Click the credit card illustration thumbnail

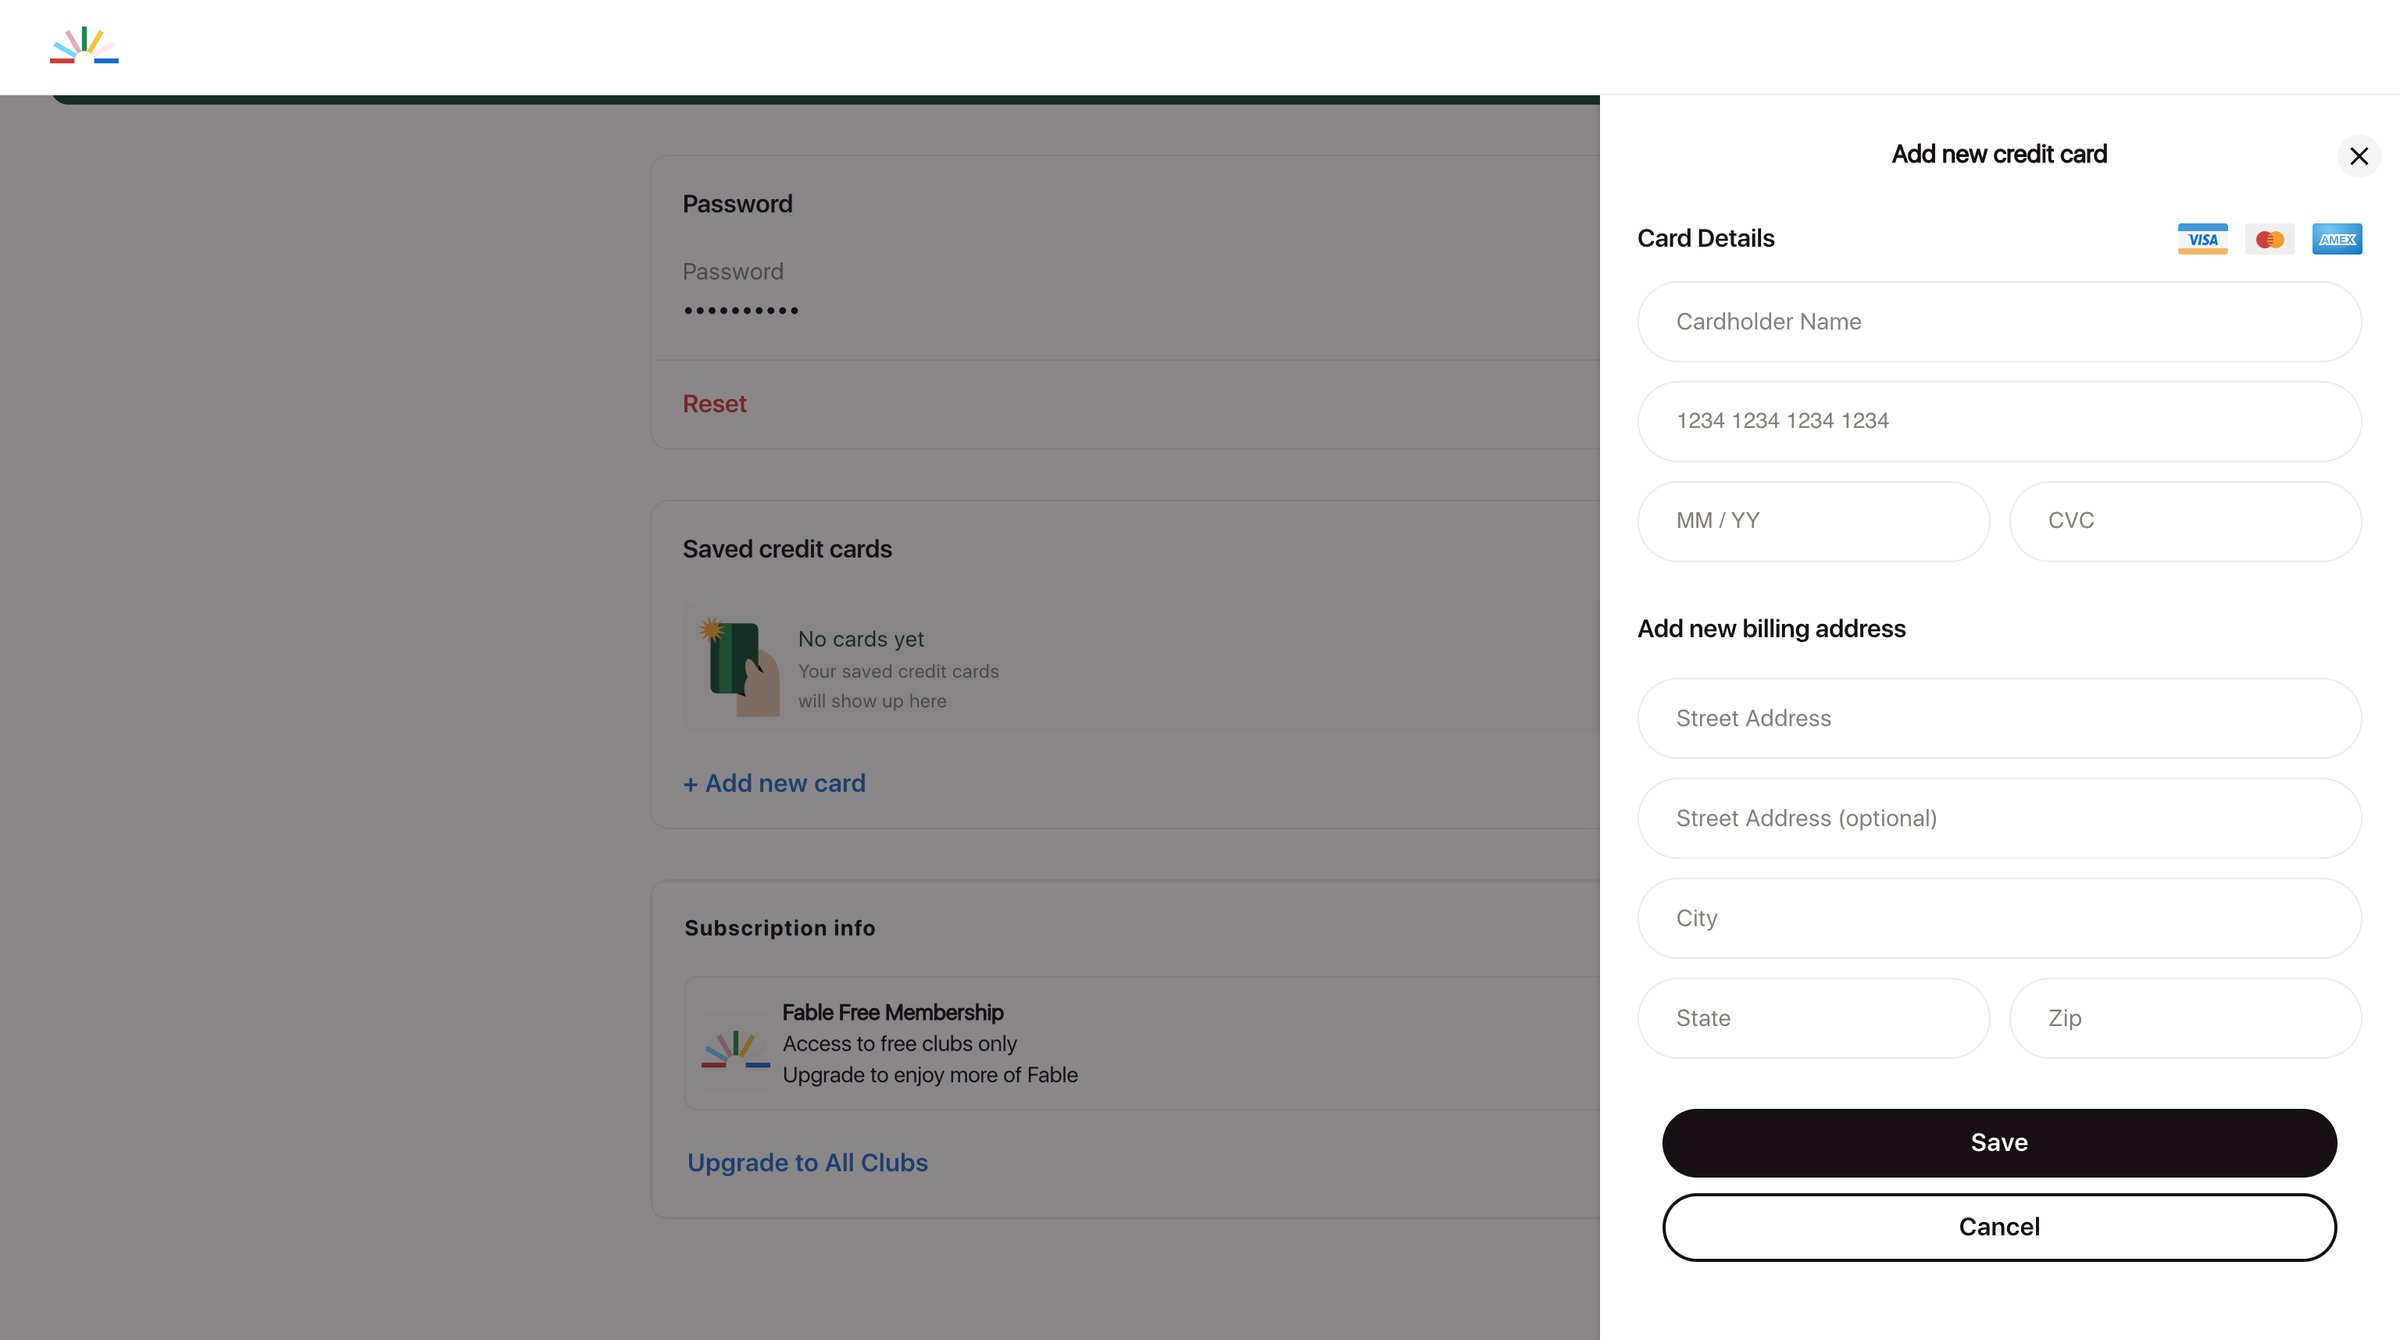point(739,667)
